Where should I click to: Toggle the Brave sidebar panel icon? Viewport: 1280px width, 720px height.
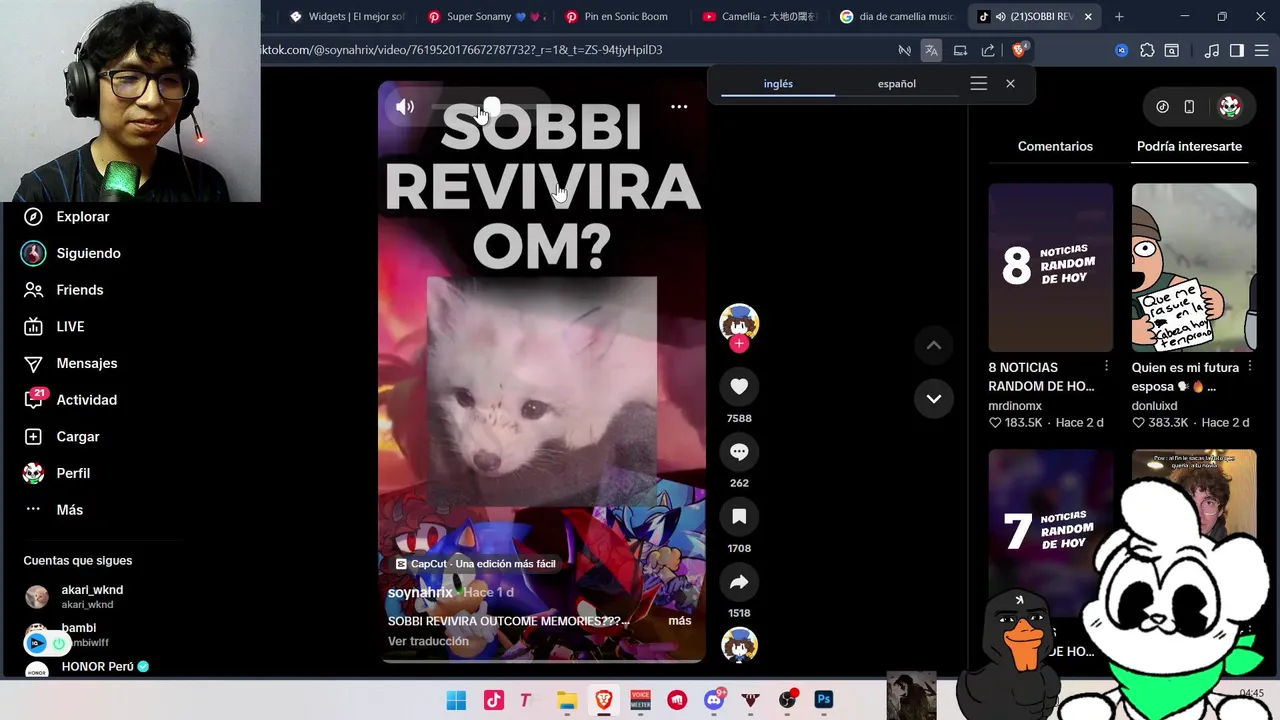[x=1237, y=50]
